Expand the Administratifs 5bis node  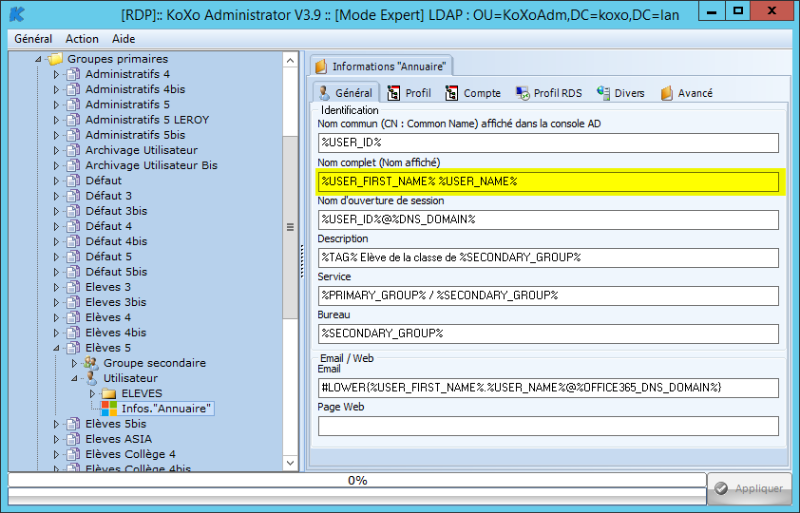pyautogui.click(x=56, y=135)
